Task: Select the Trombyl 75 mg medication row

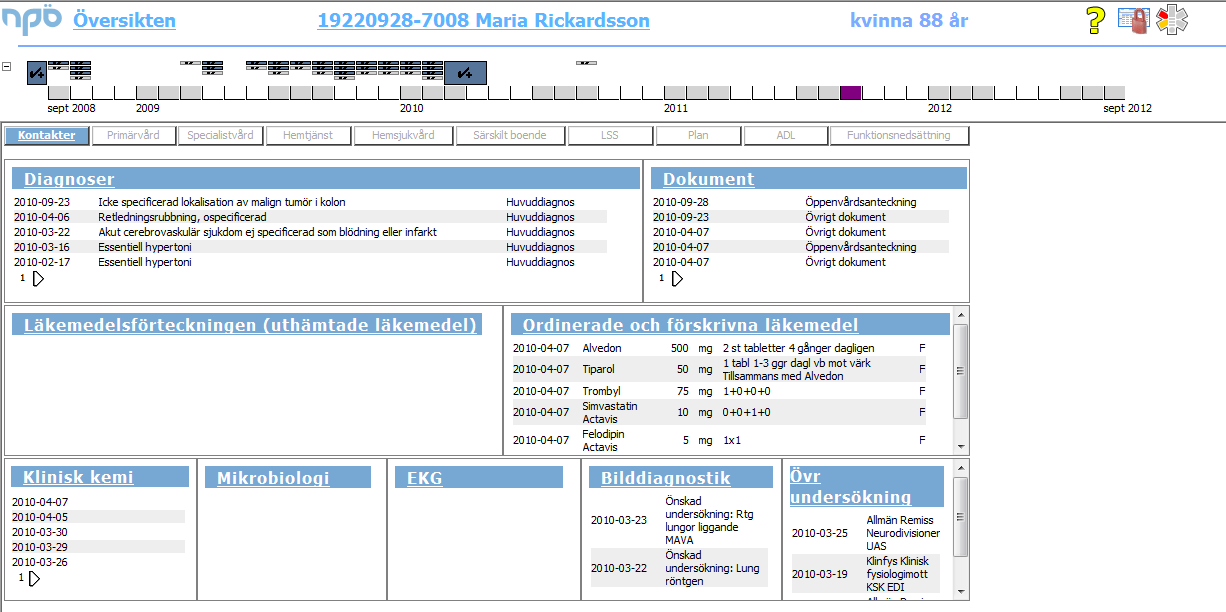Action: click(x=719, y=391)
